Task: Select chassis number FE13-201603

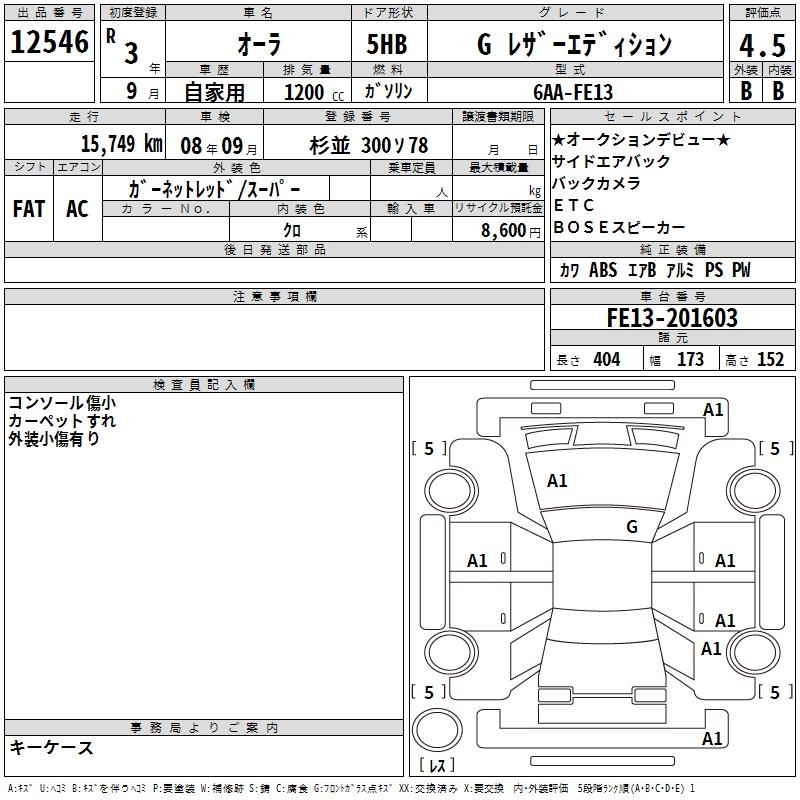Action: (672, 318)
